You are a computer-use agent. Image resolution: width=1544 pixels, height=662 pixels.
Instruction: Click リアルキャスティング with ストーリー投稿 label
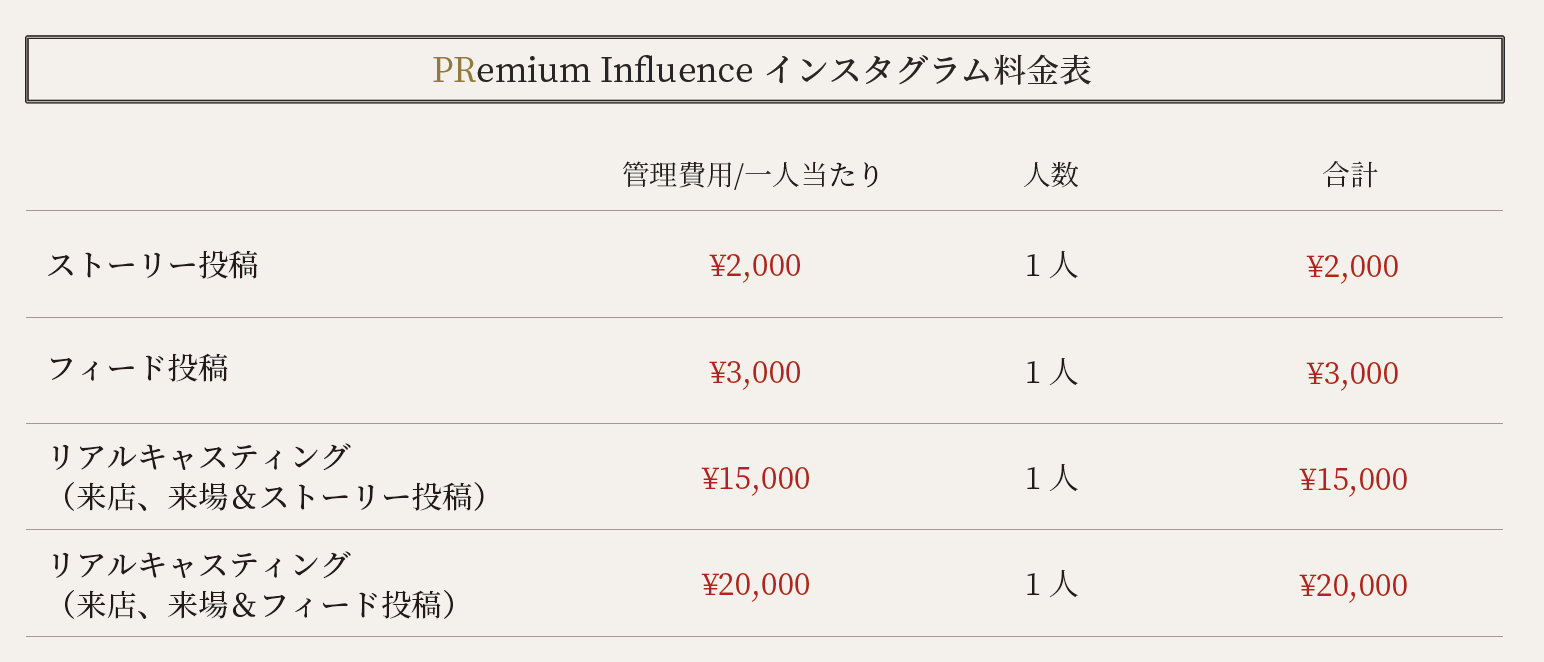(x=270, y=477)
